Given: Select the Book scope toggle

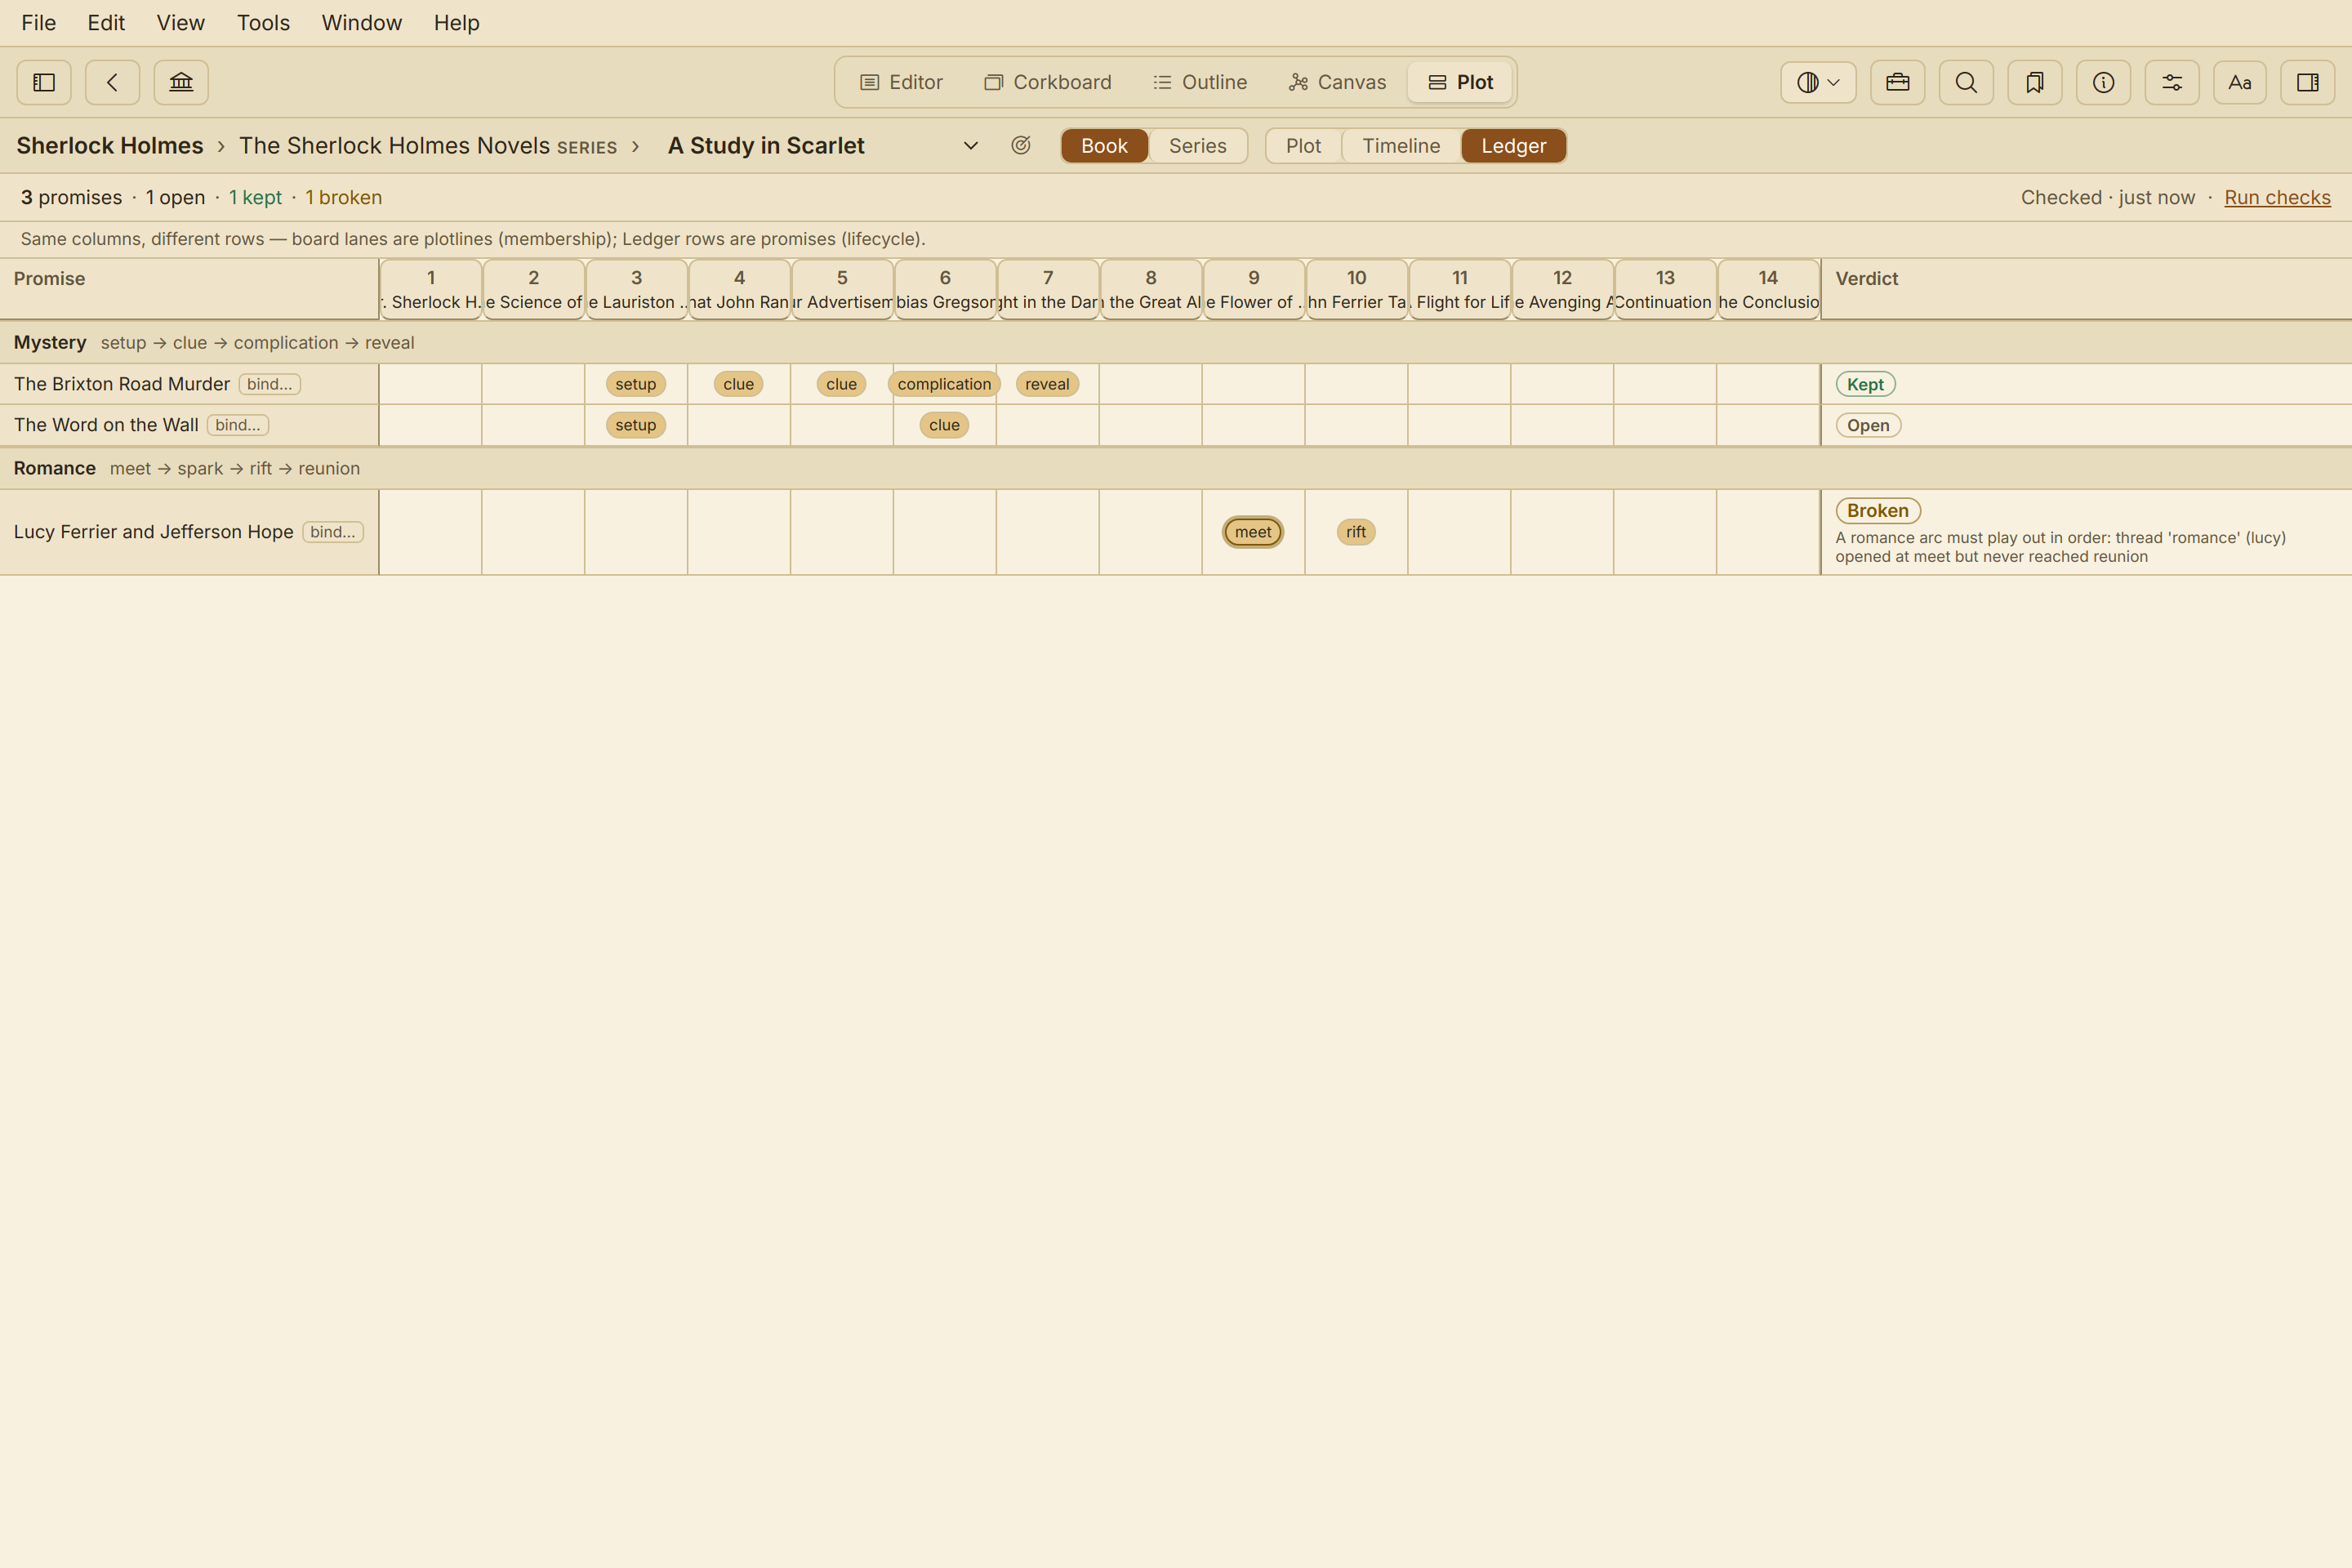Looking at the screenshot, I should (x=1104, y=146).
